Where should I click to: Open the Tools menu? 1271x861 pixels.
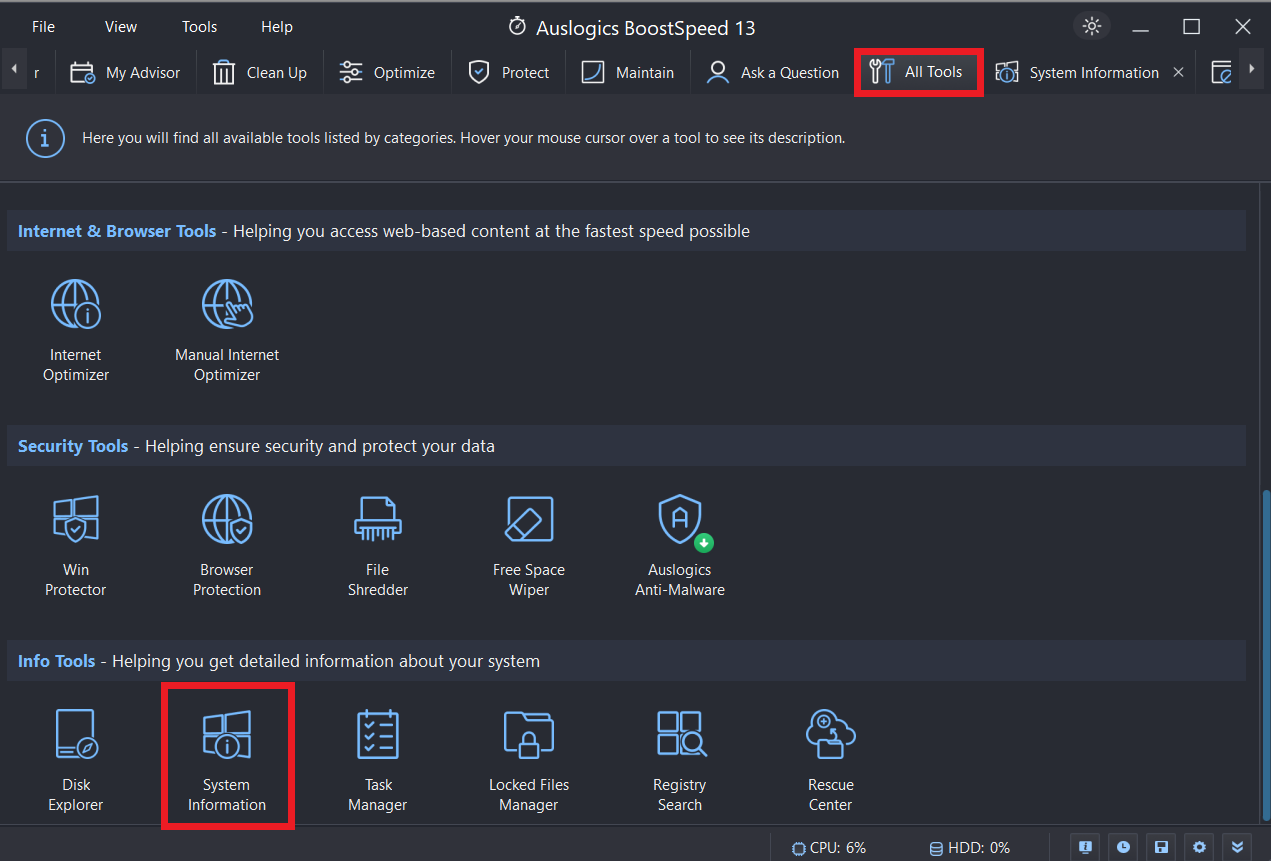[199, 27]
